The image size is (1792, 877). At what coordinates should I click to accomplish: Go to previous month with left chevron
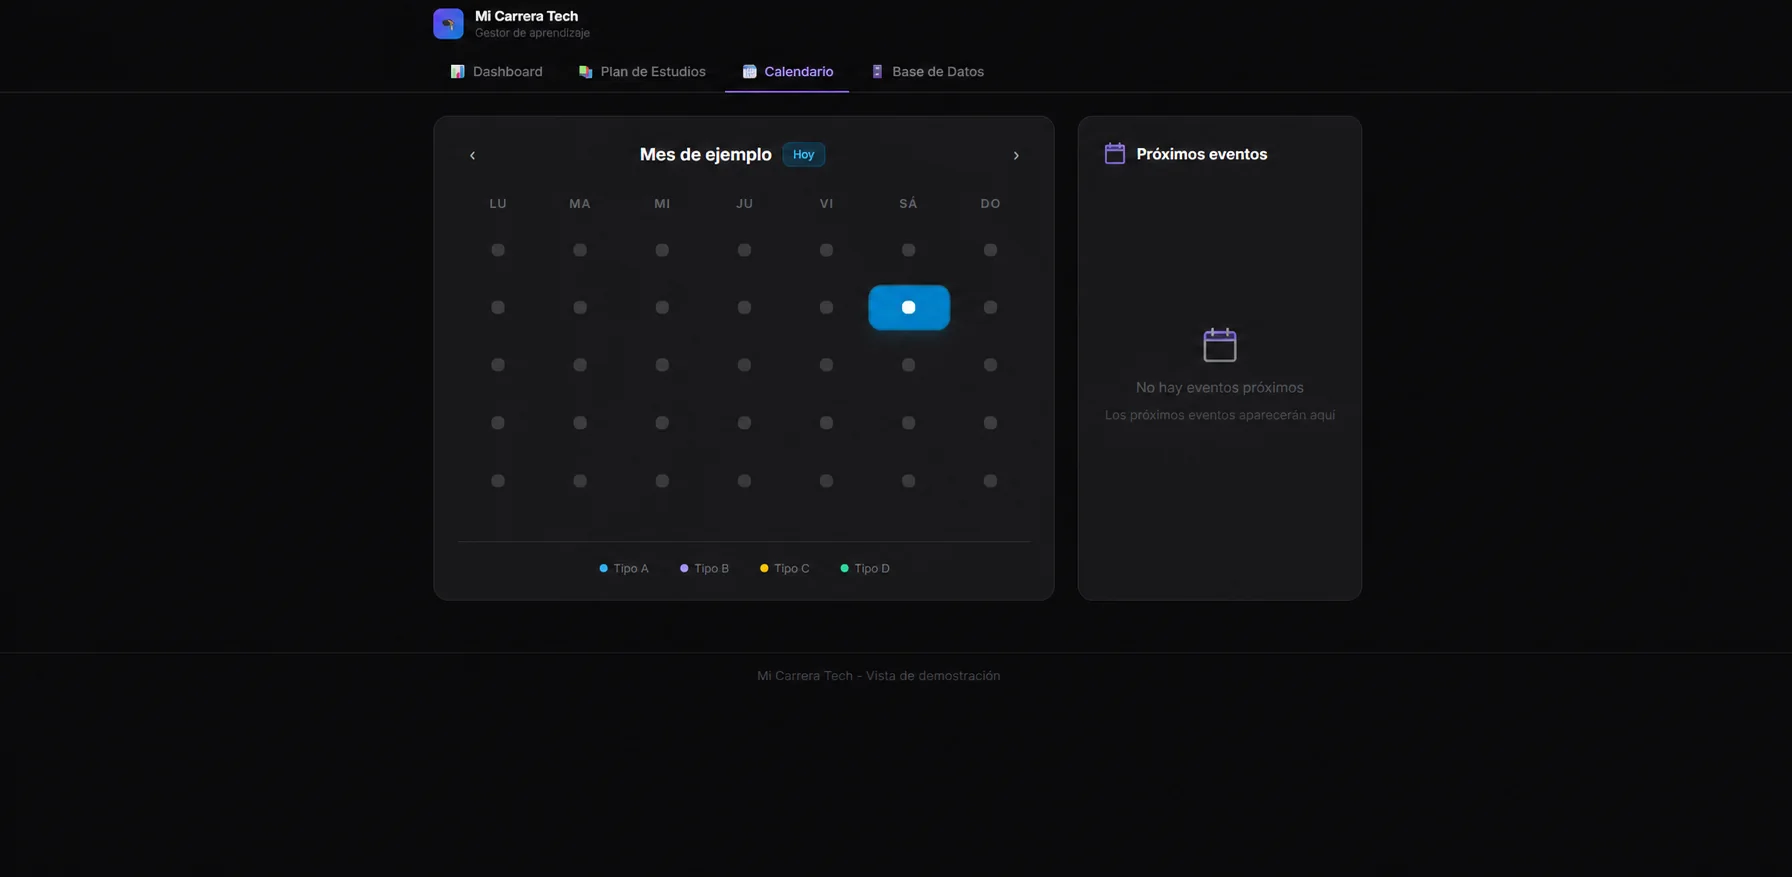point(473,155)
